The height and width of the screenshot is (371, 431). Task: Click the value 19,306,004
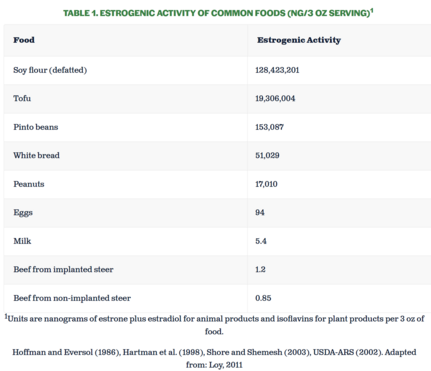(x=275, y=98)
